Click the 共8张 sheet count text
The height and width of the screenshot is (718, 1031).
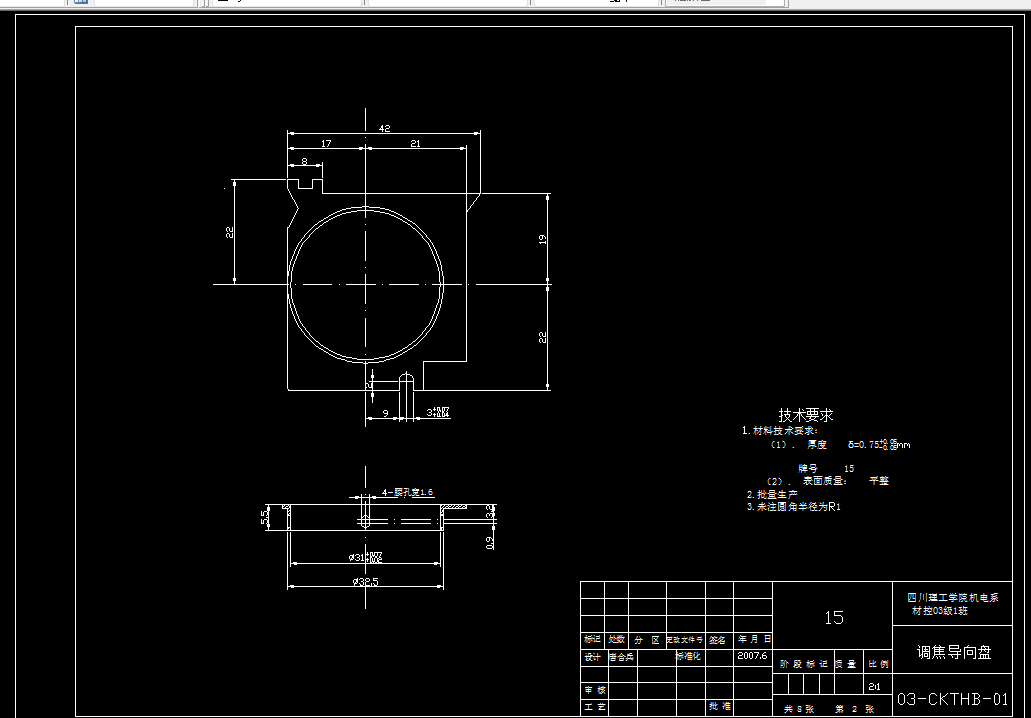798,709
